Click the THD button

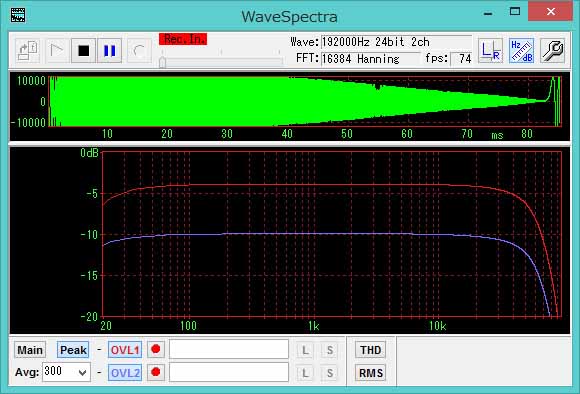pyautogui.click(x=371, y=350)
